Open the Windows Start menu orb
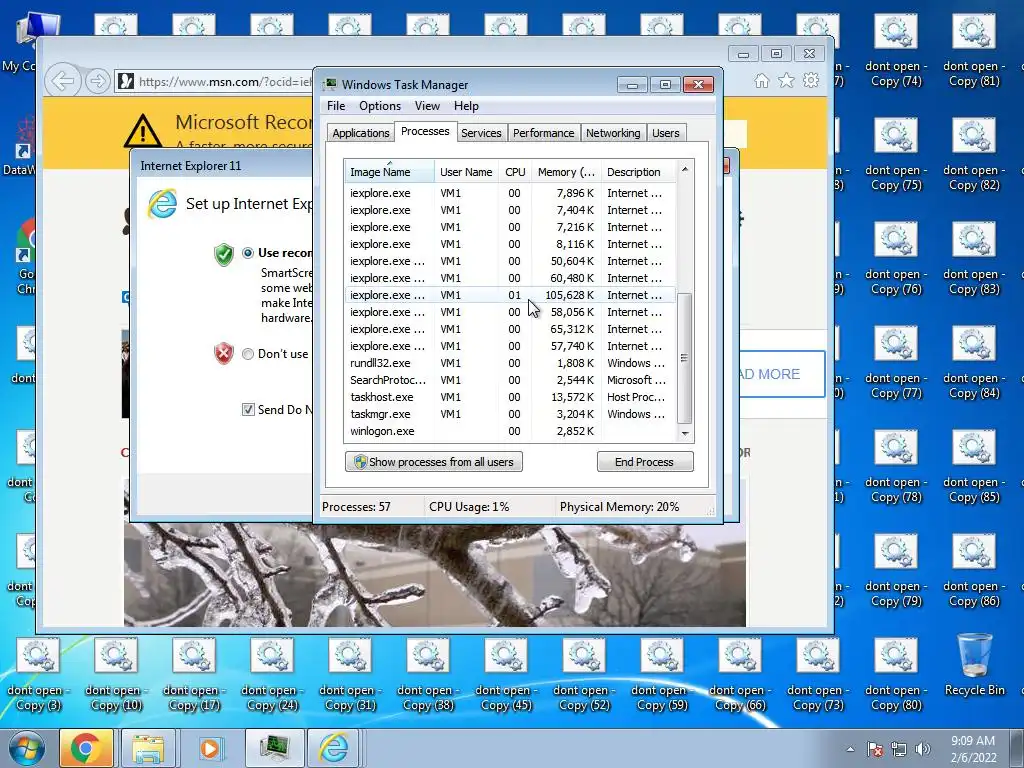1024x768 pixels. point(27,748)
